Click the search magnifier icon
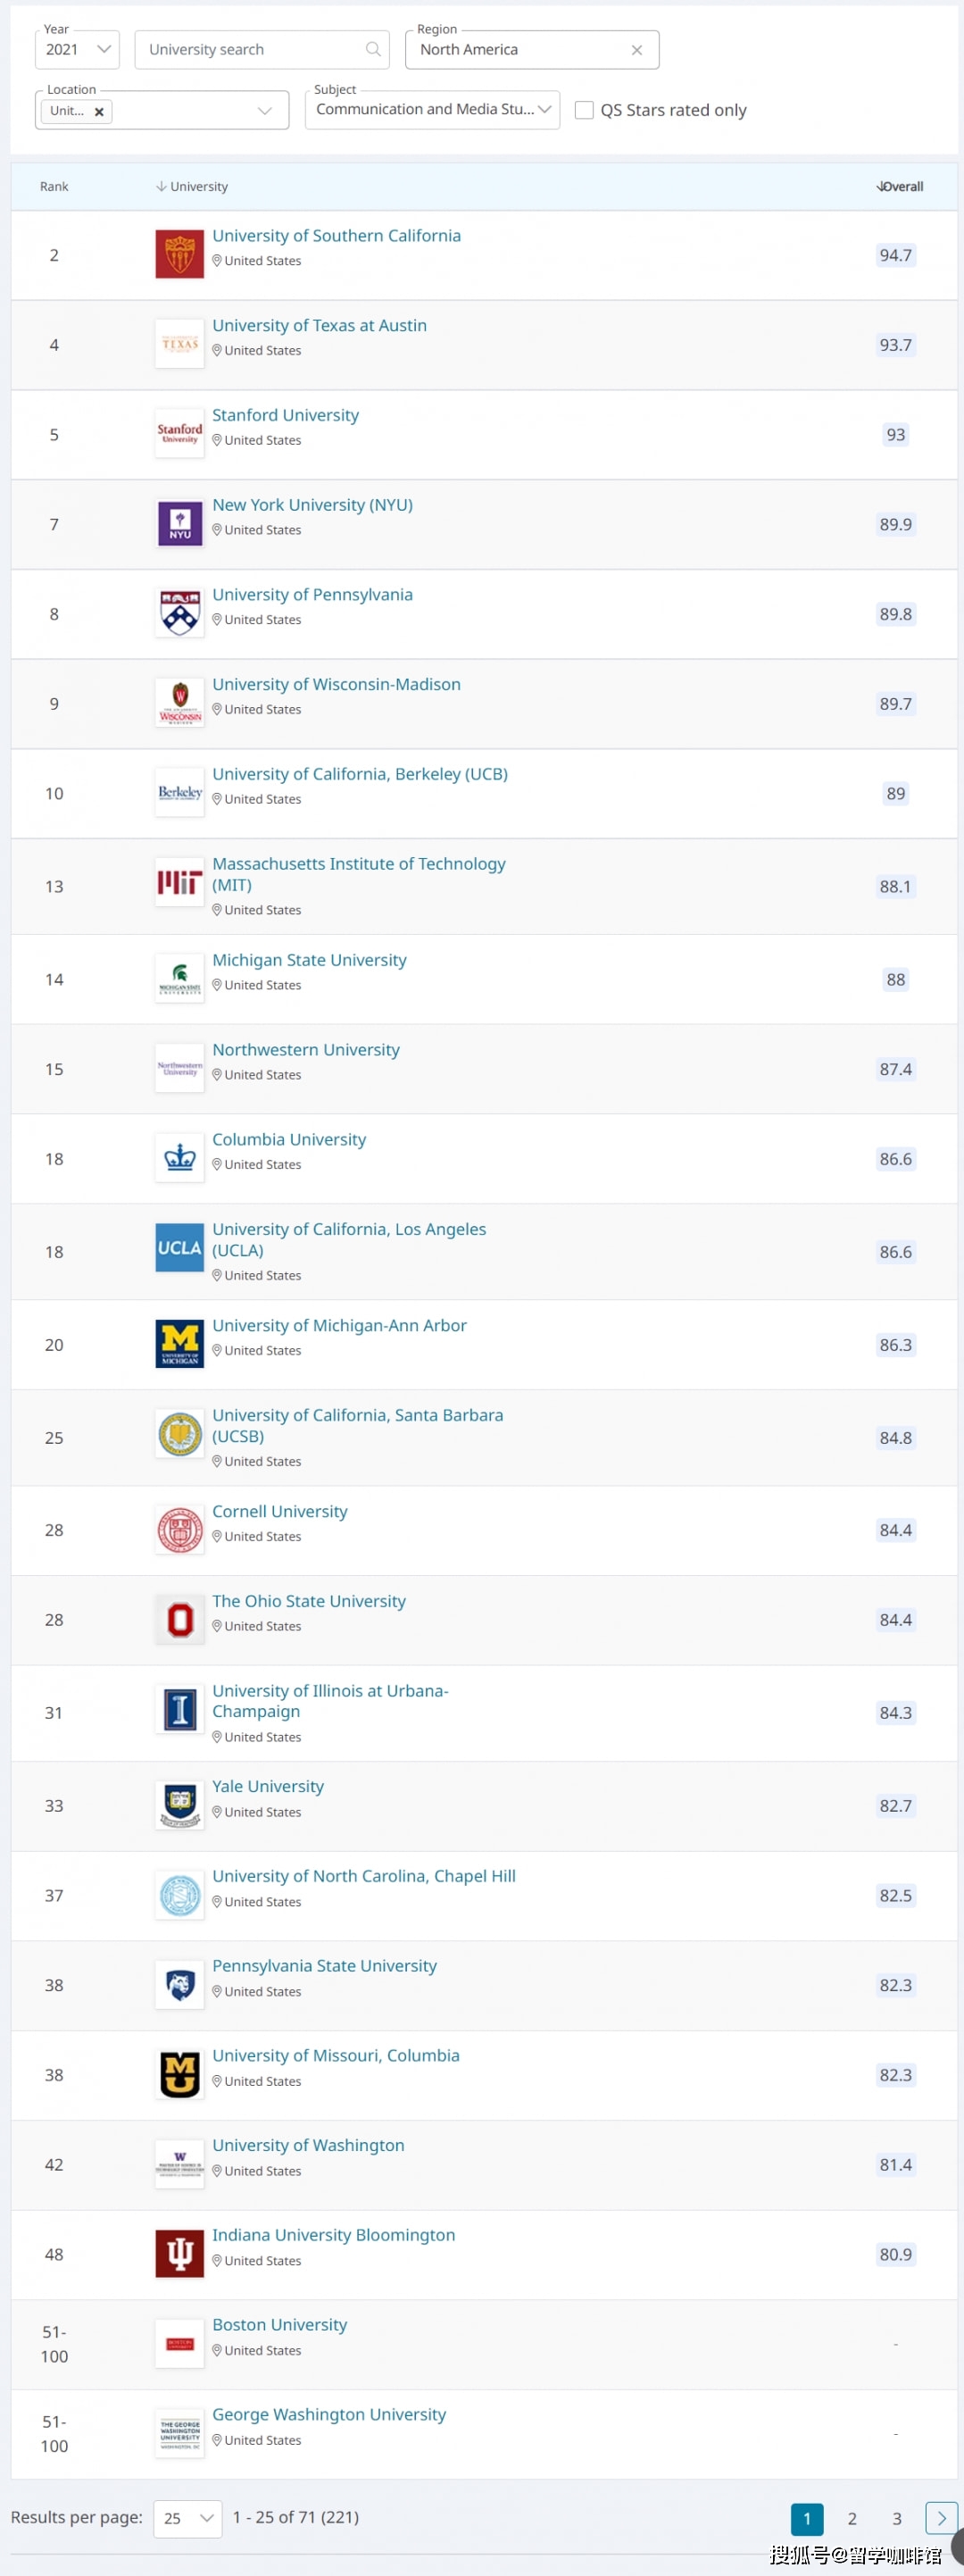 373,49
